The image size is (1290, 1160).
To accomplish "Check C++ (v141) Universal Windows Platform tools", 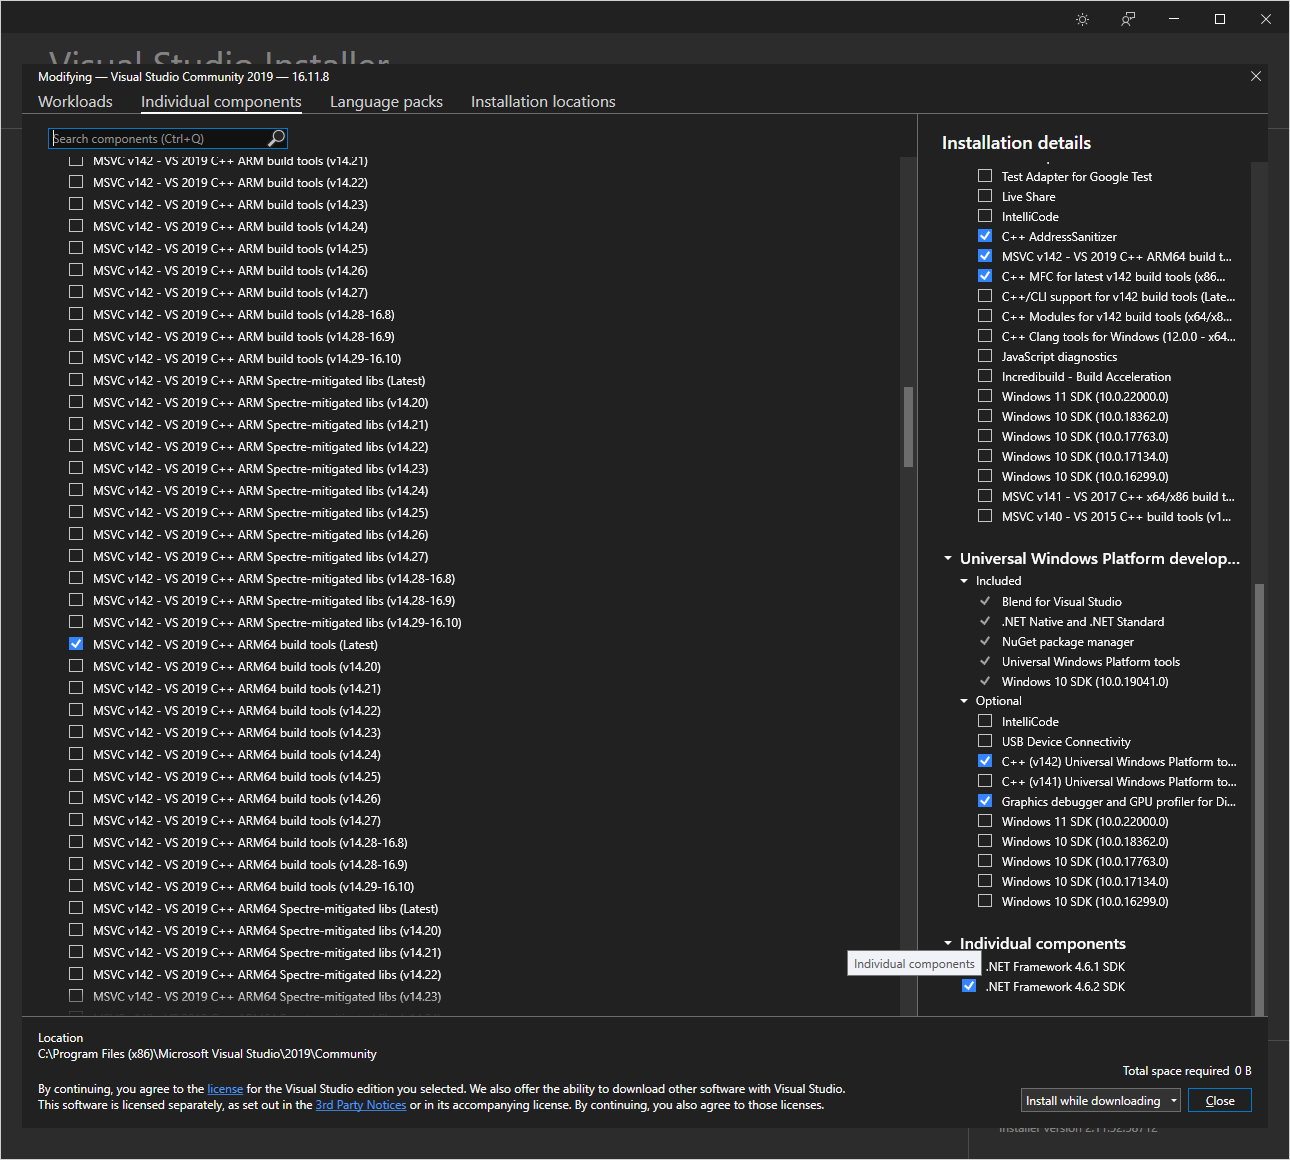I will point(985,781).
